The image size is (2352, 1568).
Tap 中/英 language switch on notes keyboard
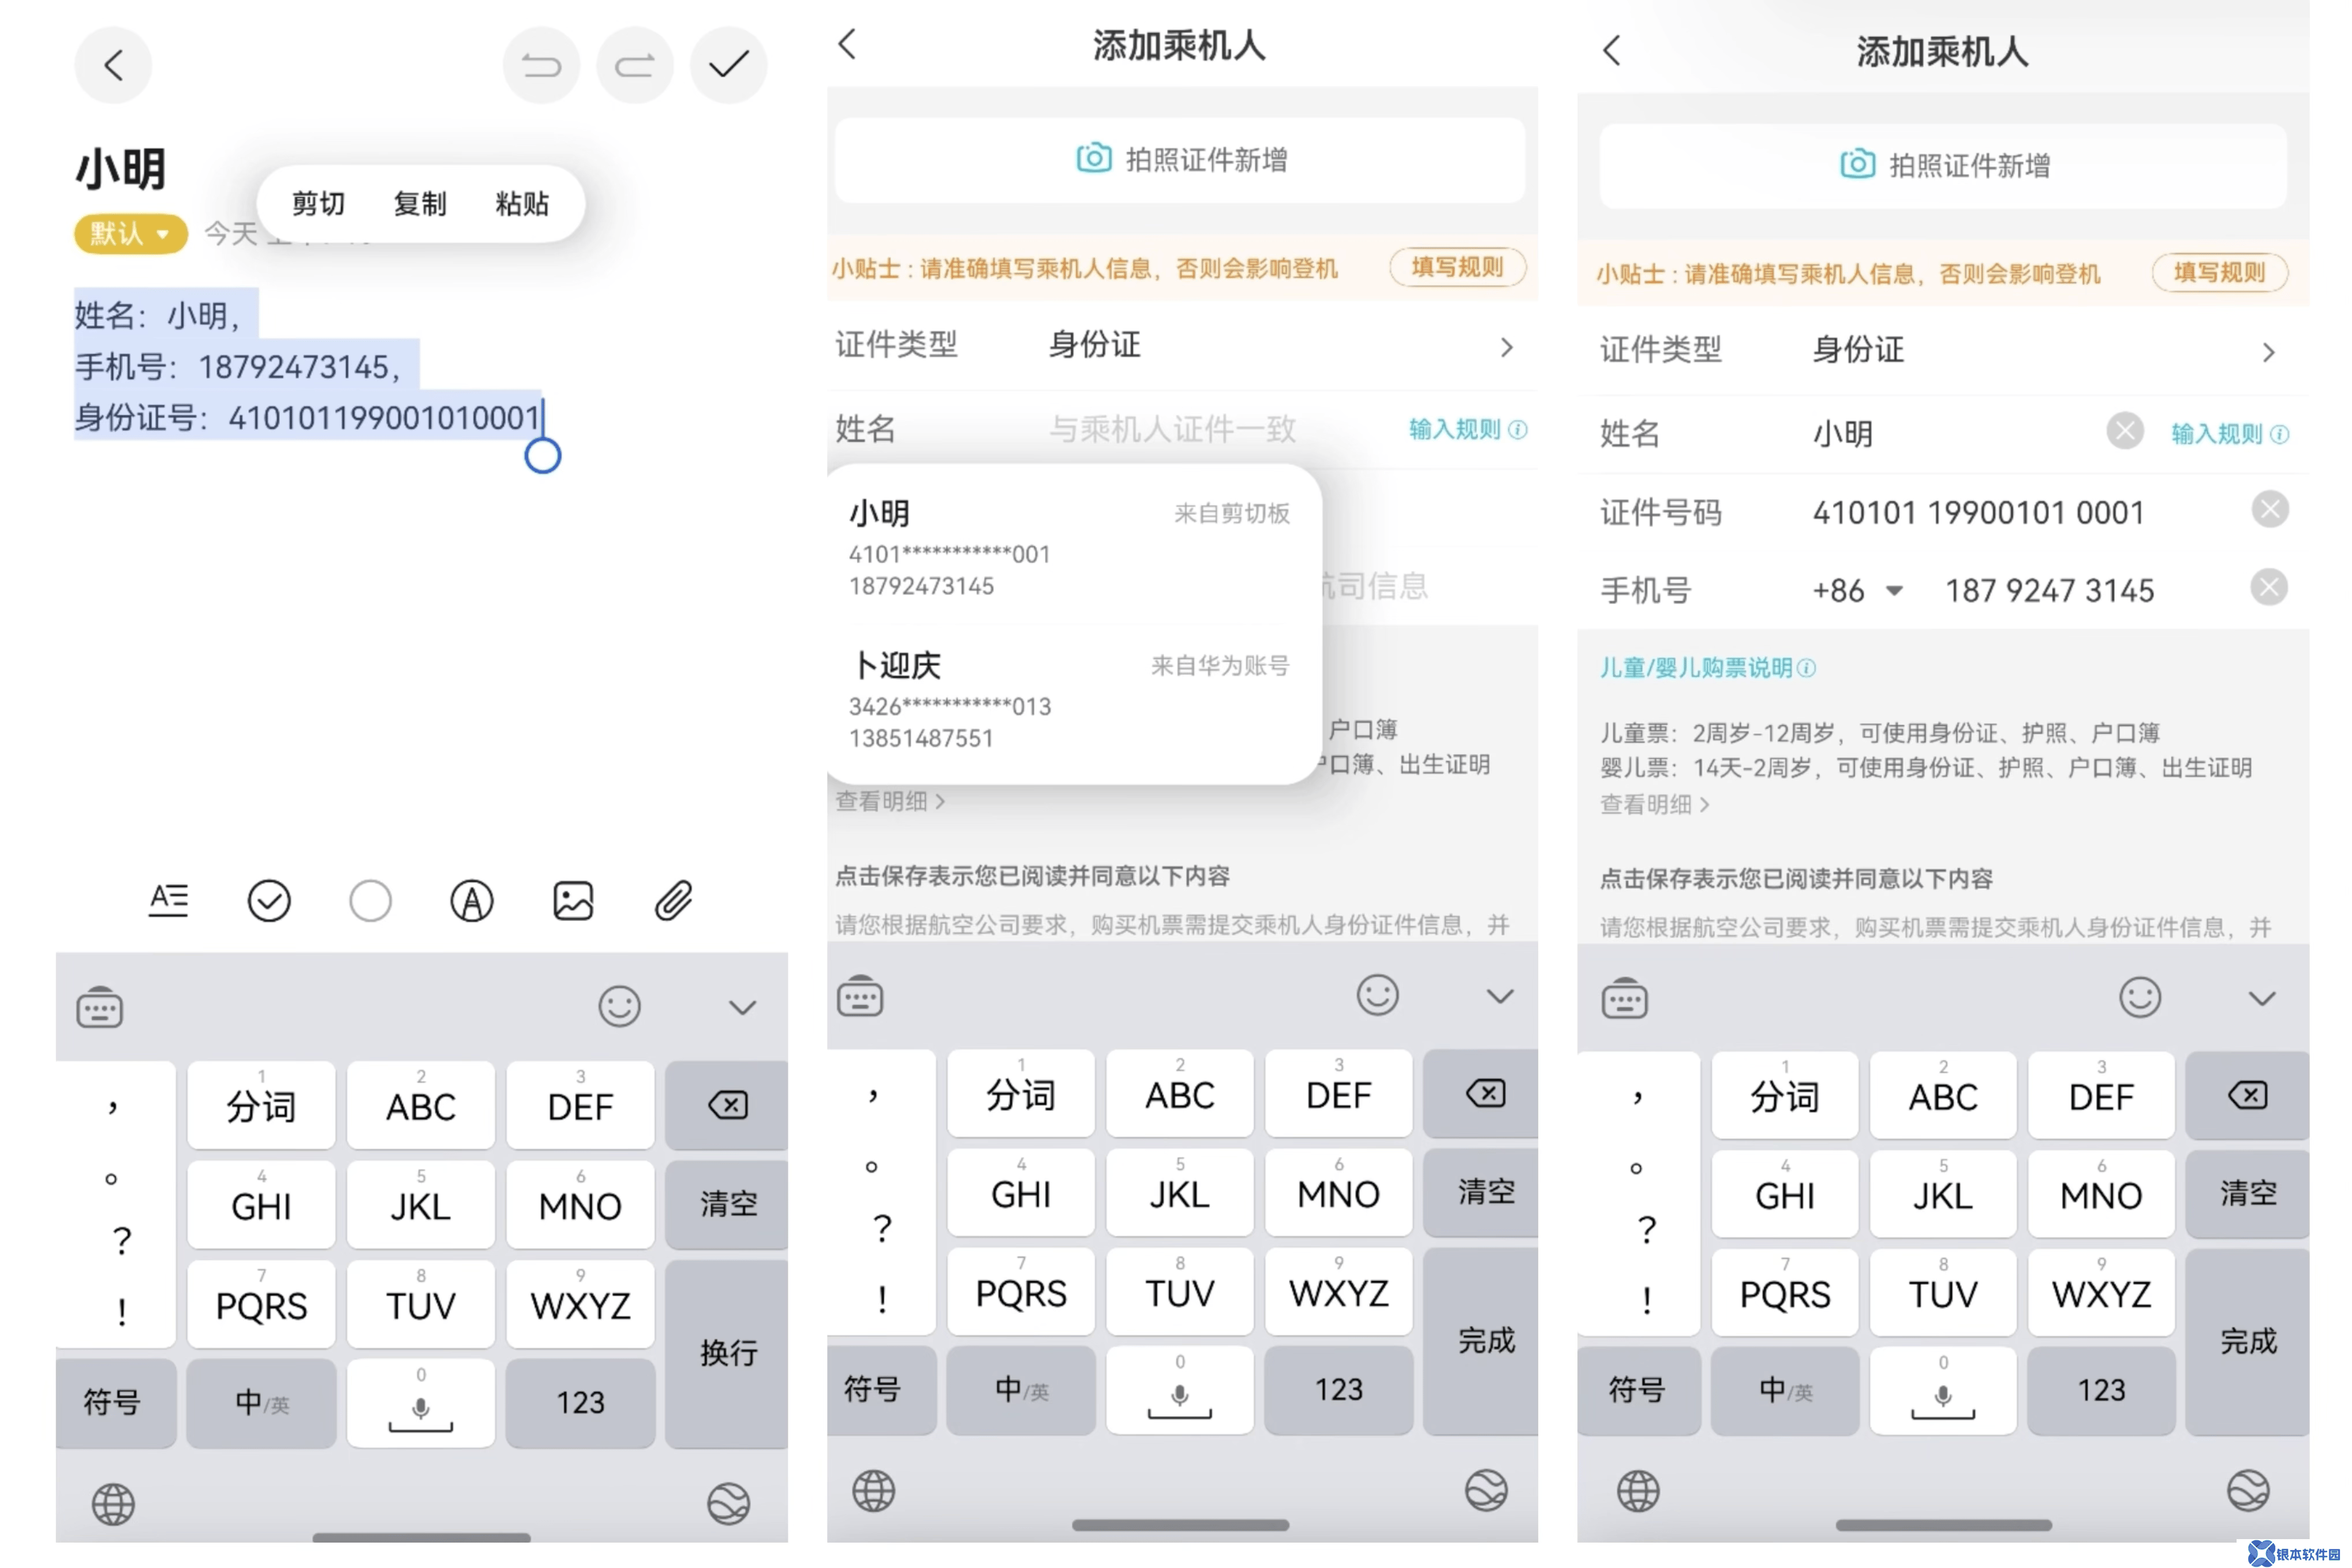tap(261, 1402)
